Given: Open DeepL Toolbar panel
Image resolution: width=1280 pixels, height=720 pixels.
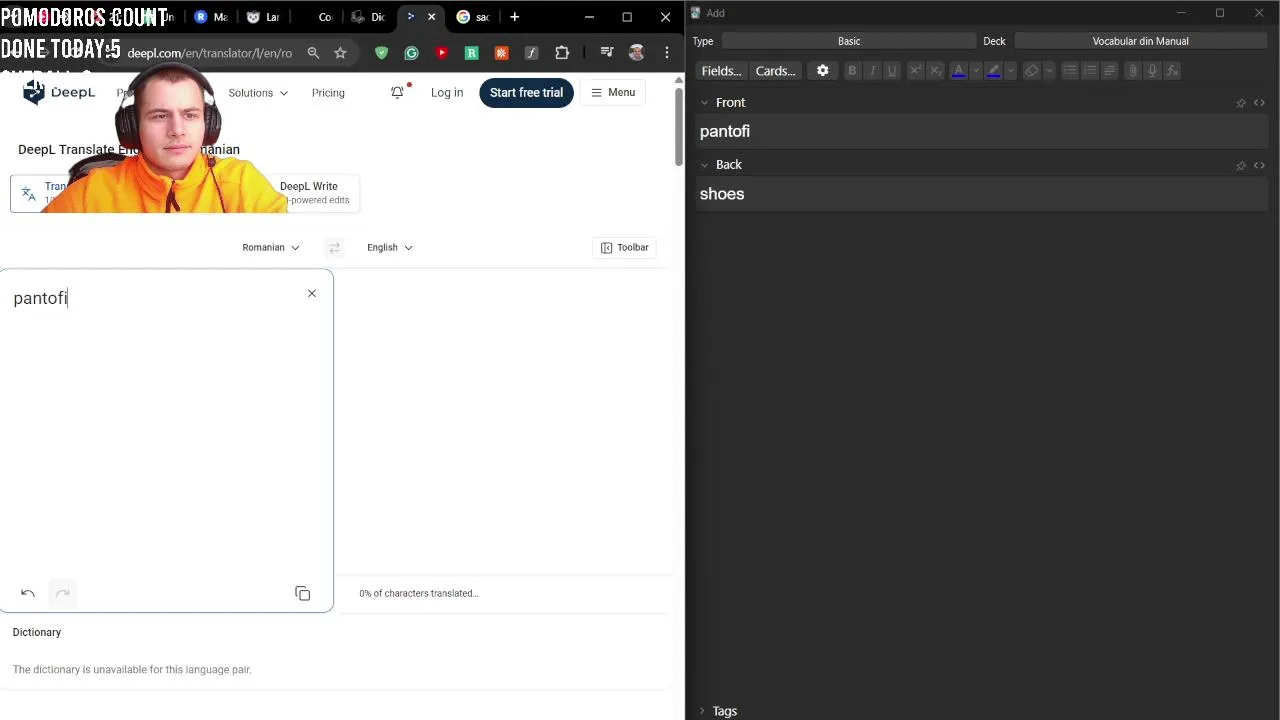Looking at the screenshot, I should pyautogui.click(x=625, y=248).
